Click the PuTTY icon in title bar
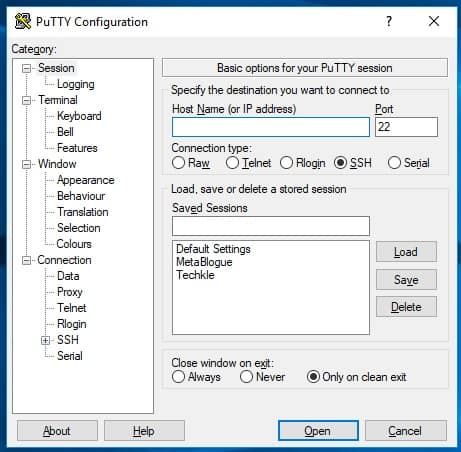 [23, 21]
